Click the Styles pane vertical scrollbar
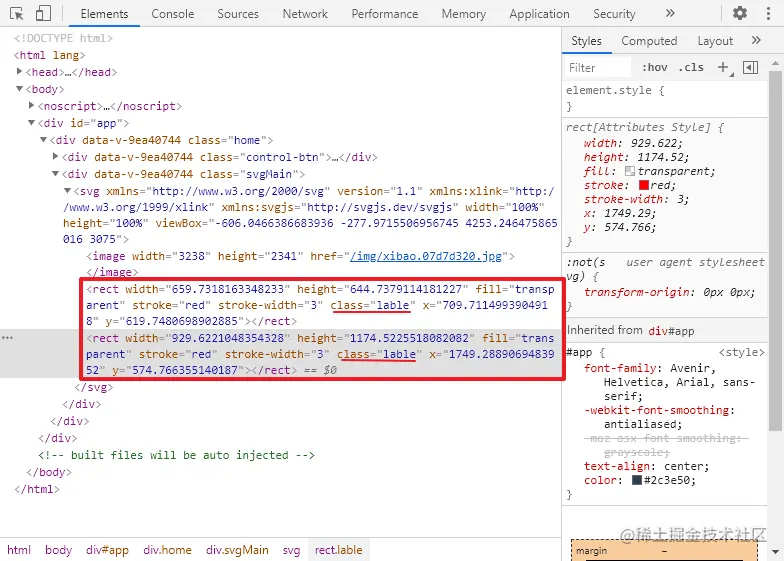This screenshot has width=784, height=561. (776, 250)
